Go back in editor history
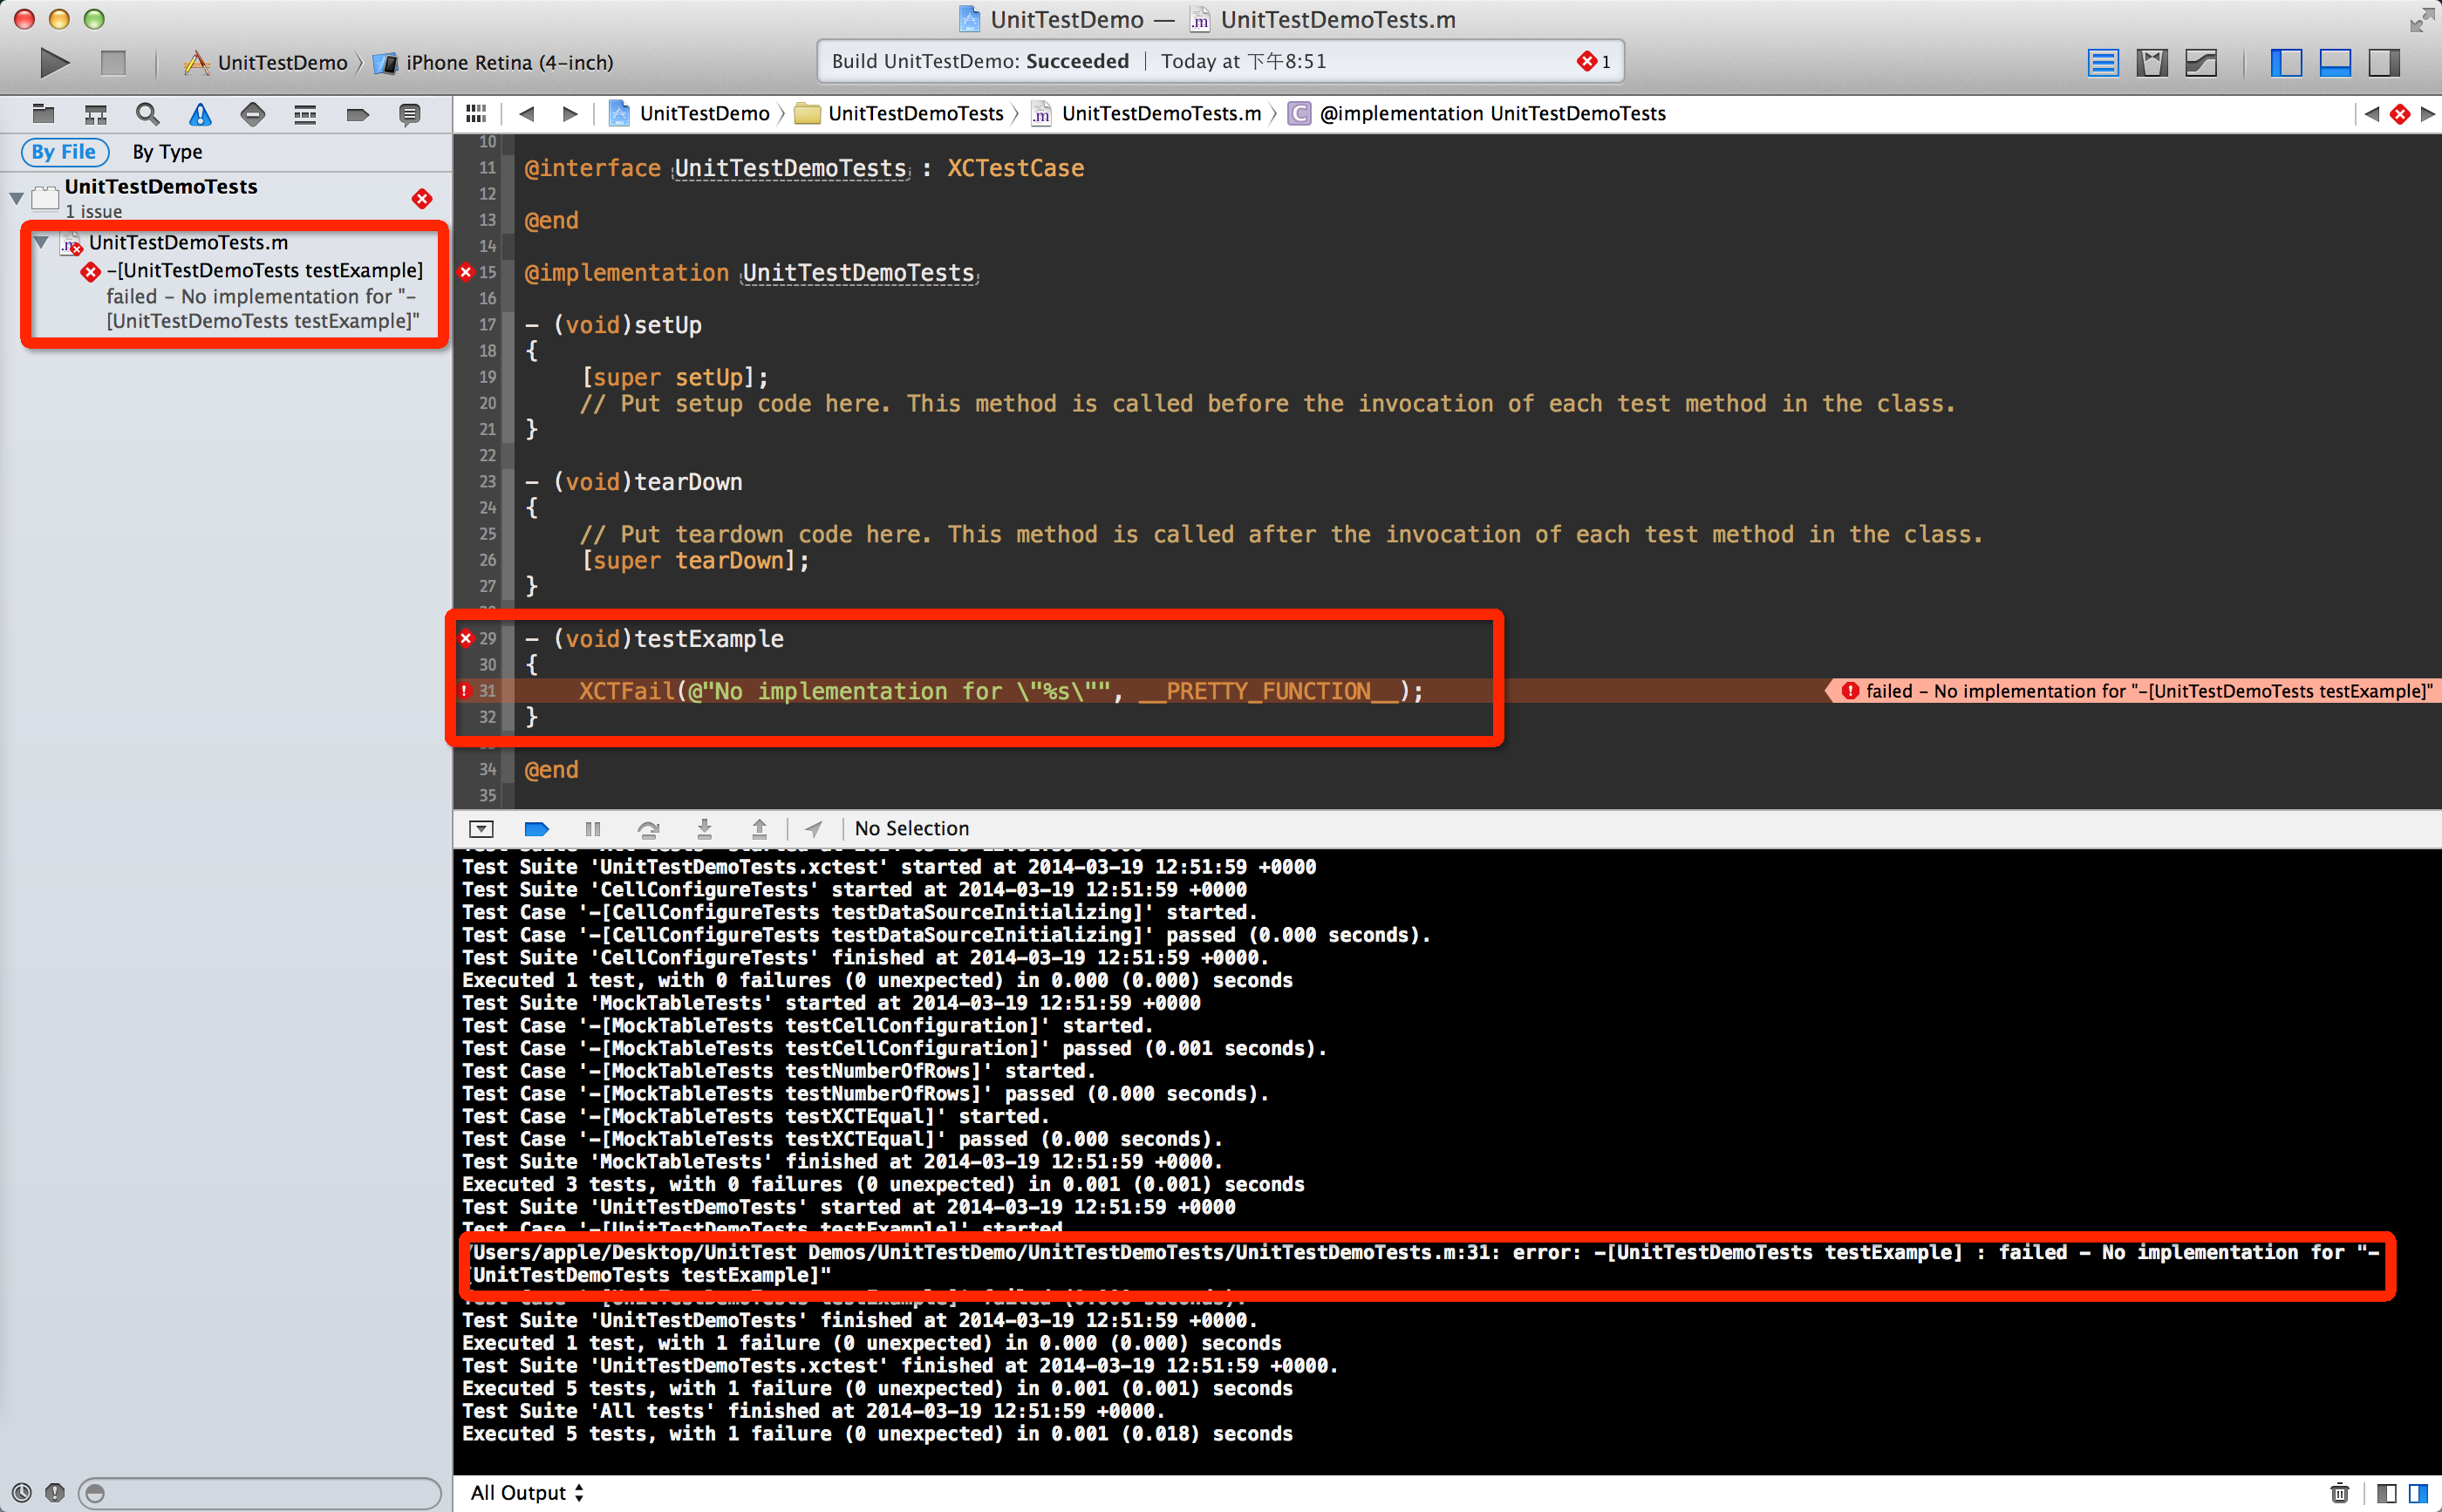 [x=527, y=114]
